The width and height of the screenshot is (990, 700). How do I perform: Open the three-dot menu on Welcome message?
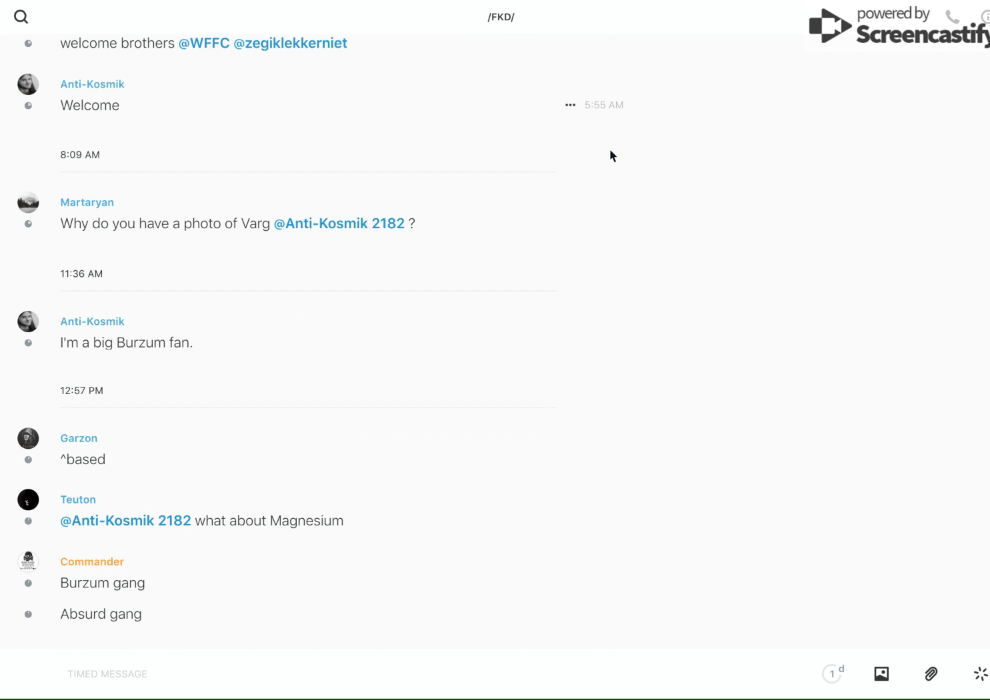(x=570, y=105)
